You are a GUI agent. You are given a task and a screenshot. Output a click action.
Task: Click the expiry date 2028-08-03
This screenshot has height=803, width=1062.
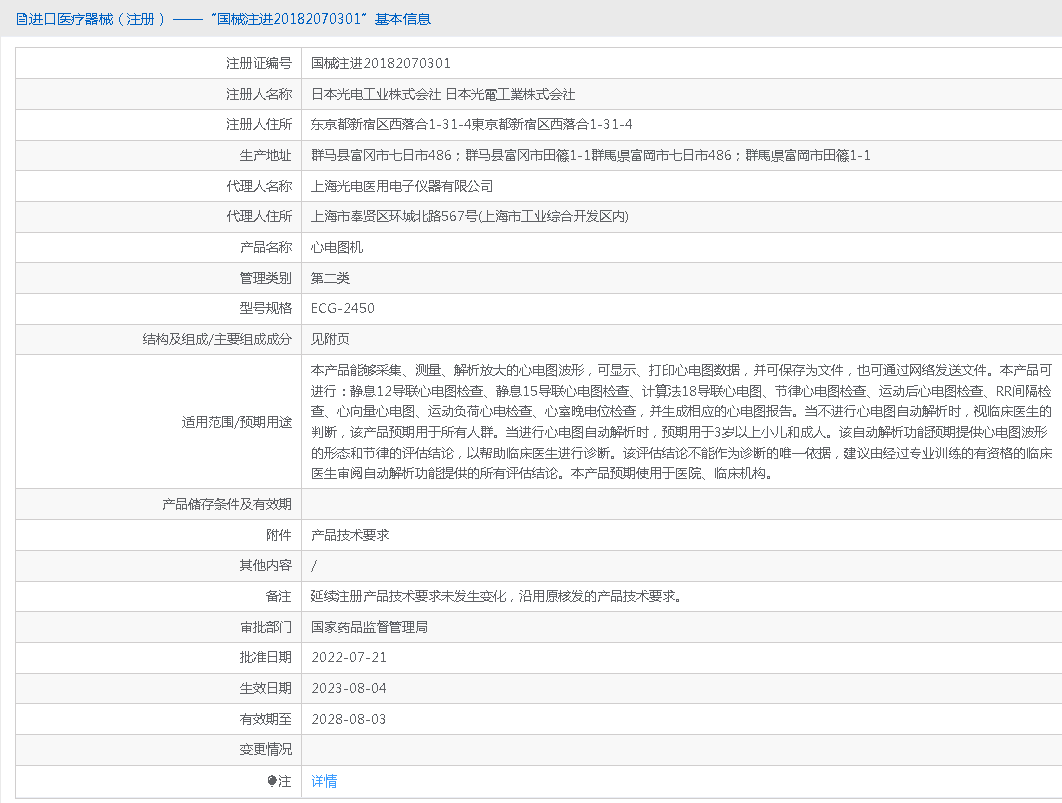click(x=348, y=719)
